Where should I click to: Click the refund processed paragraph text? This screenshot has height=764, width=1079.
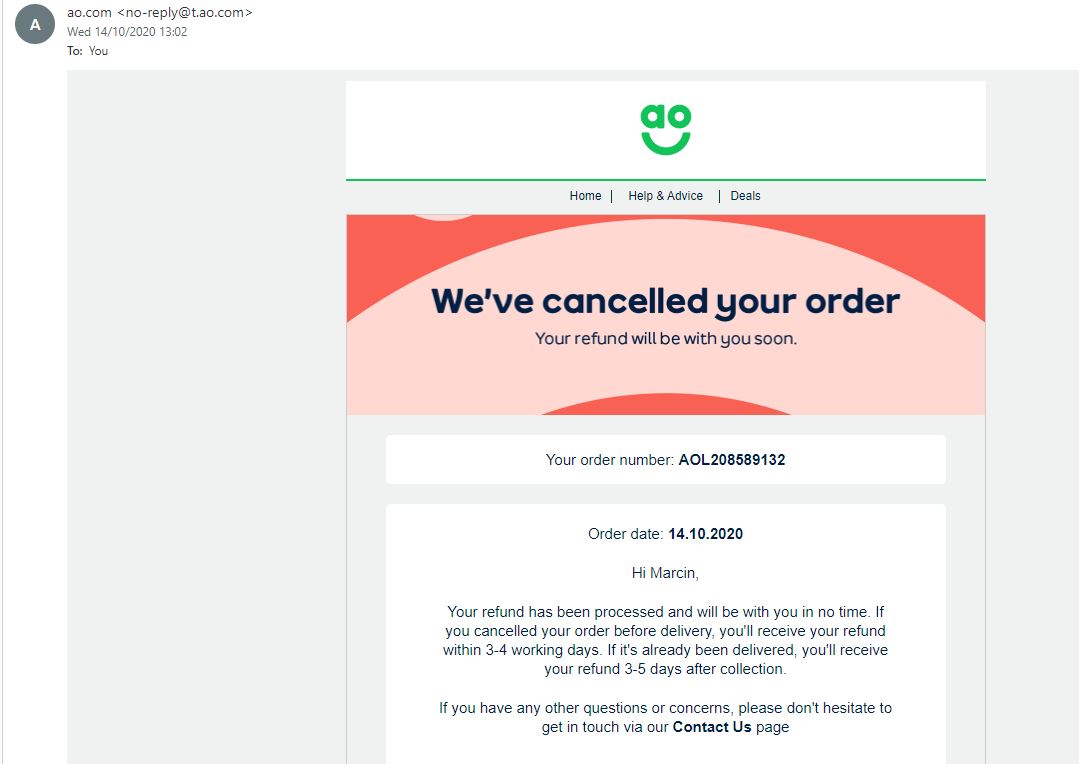pos(665,640)
